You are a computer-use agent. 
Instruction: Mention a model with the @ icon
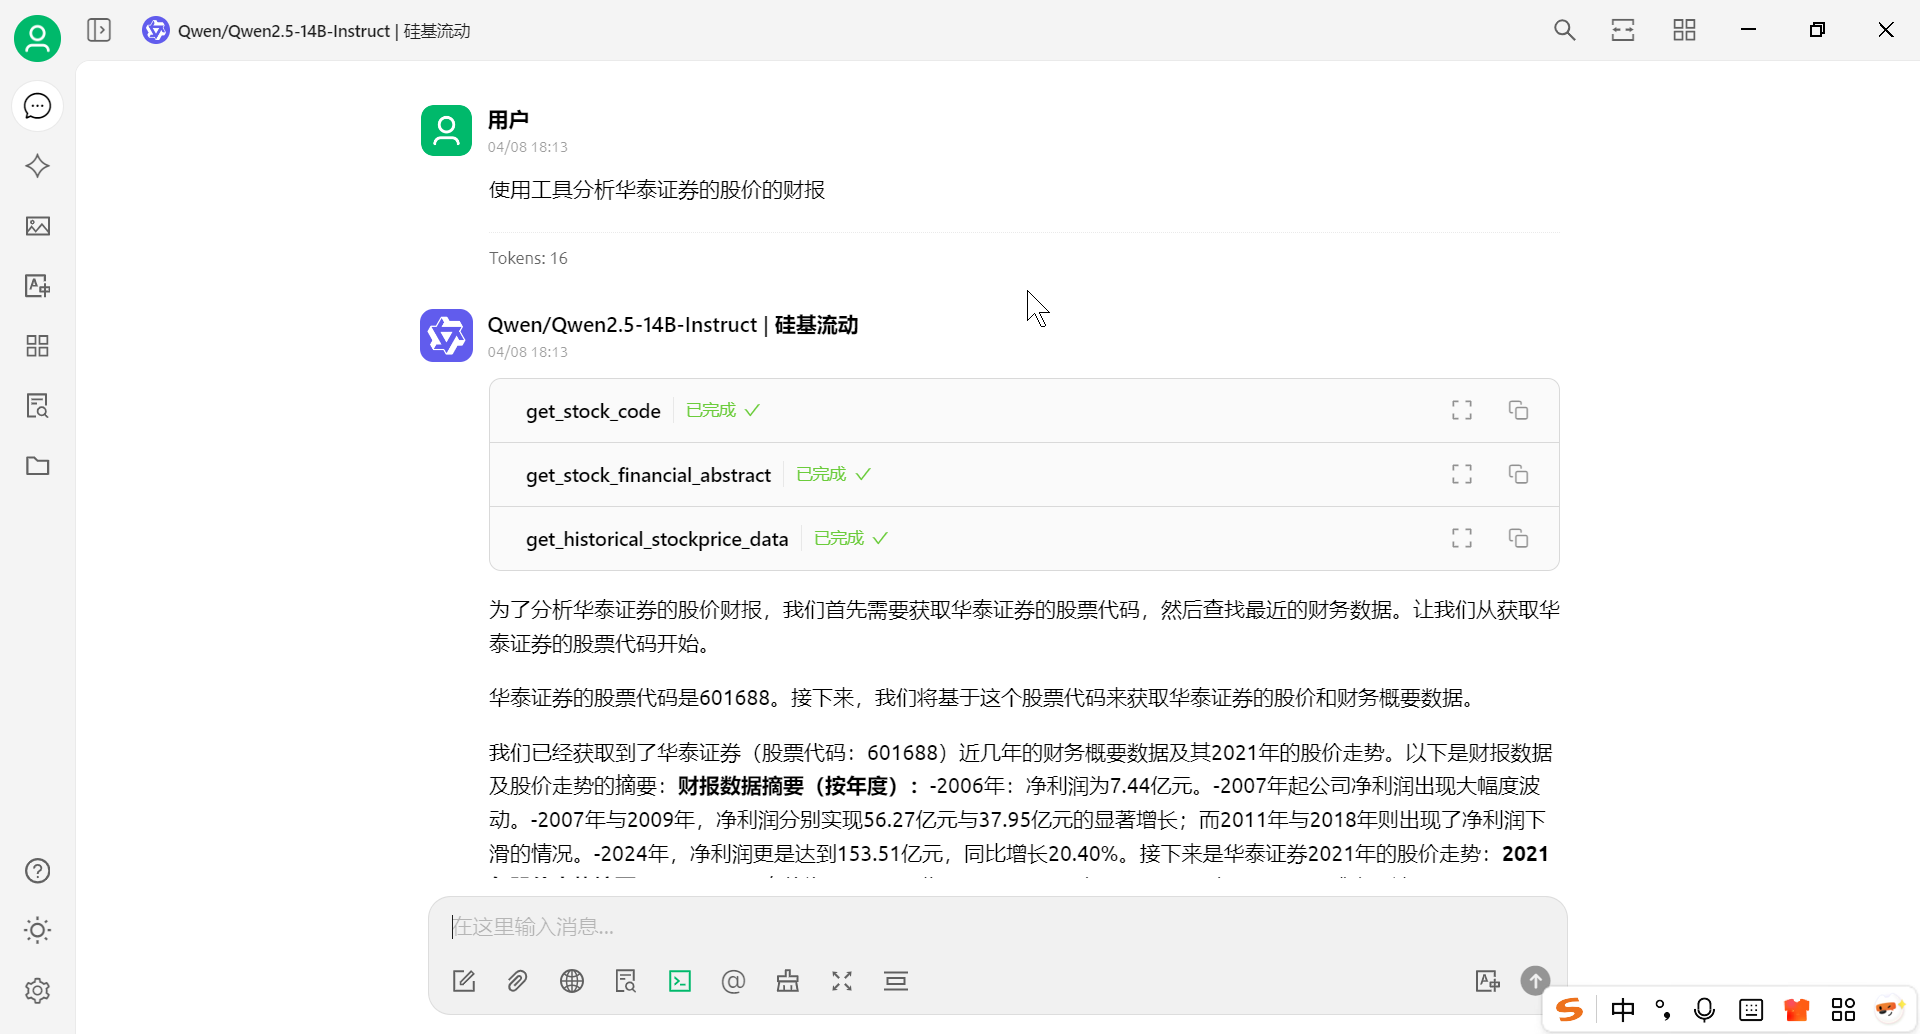[x=733, y=981]
